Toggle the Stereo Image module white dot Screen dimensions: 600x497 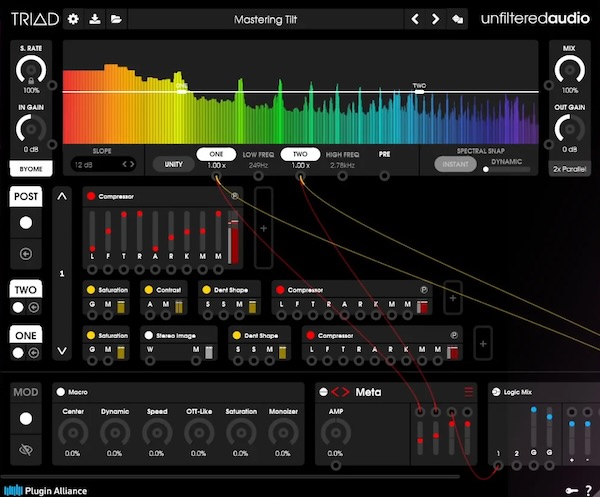click(x=148, y=335)
